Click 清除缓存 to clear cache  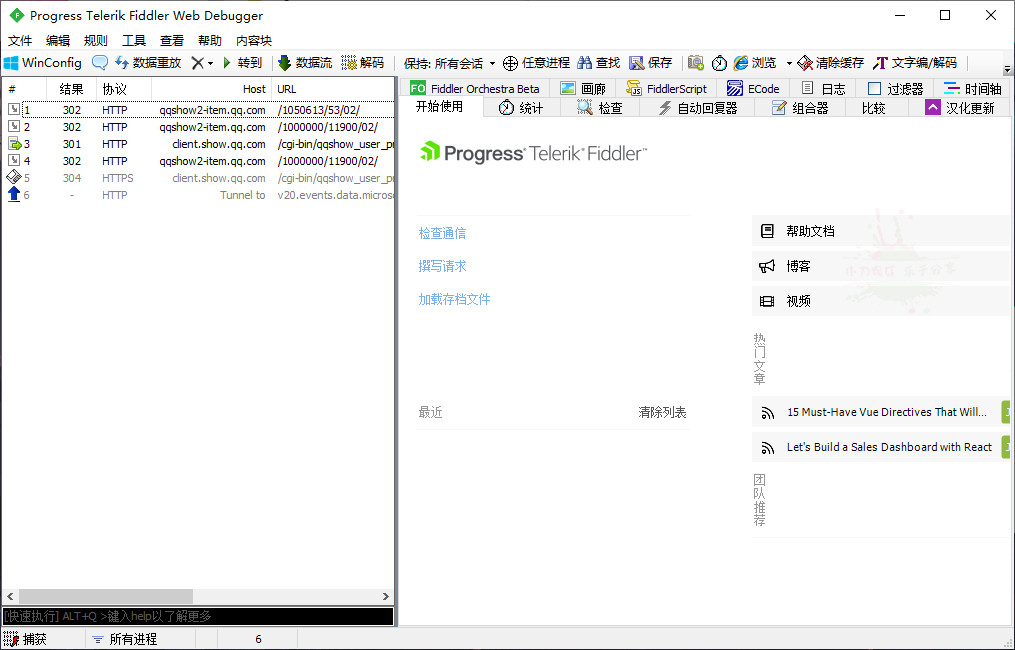[x=831, y=63]
